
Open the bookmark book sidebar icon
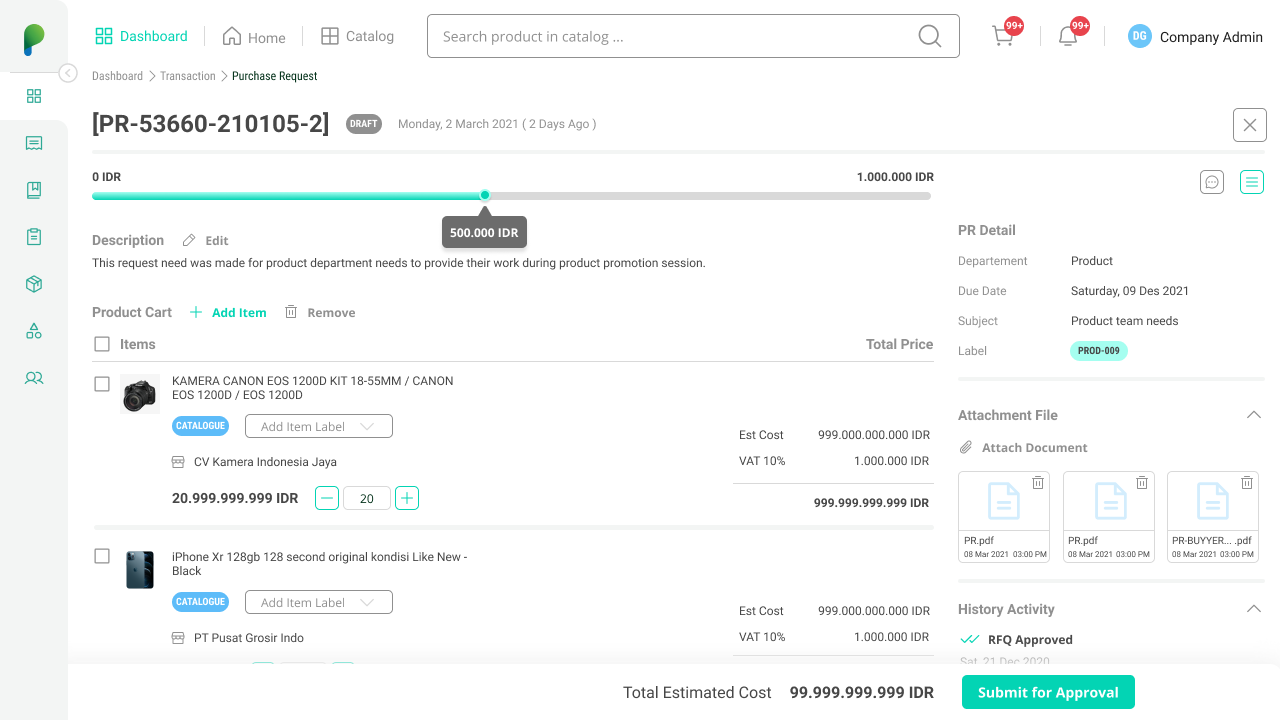coord(34,190)
